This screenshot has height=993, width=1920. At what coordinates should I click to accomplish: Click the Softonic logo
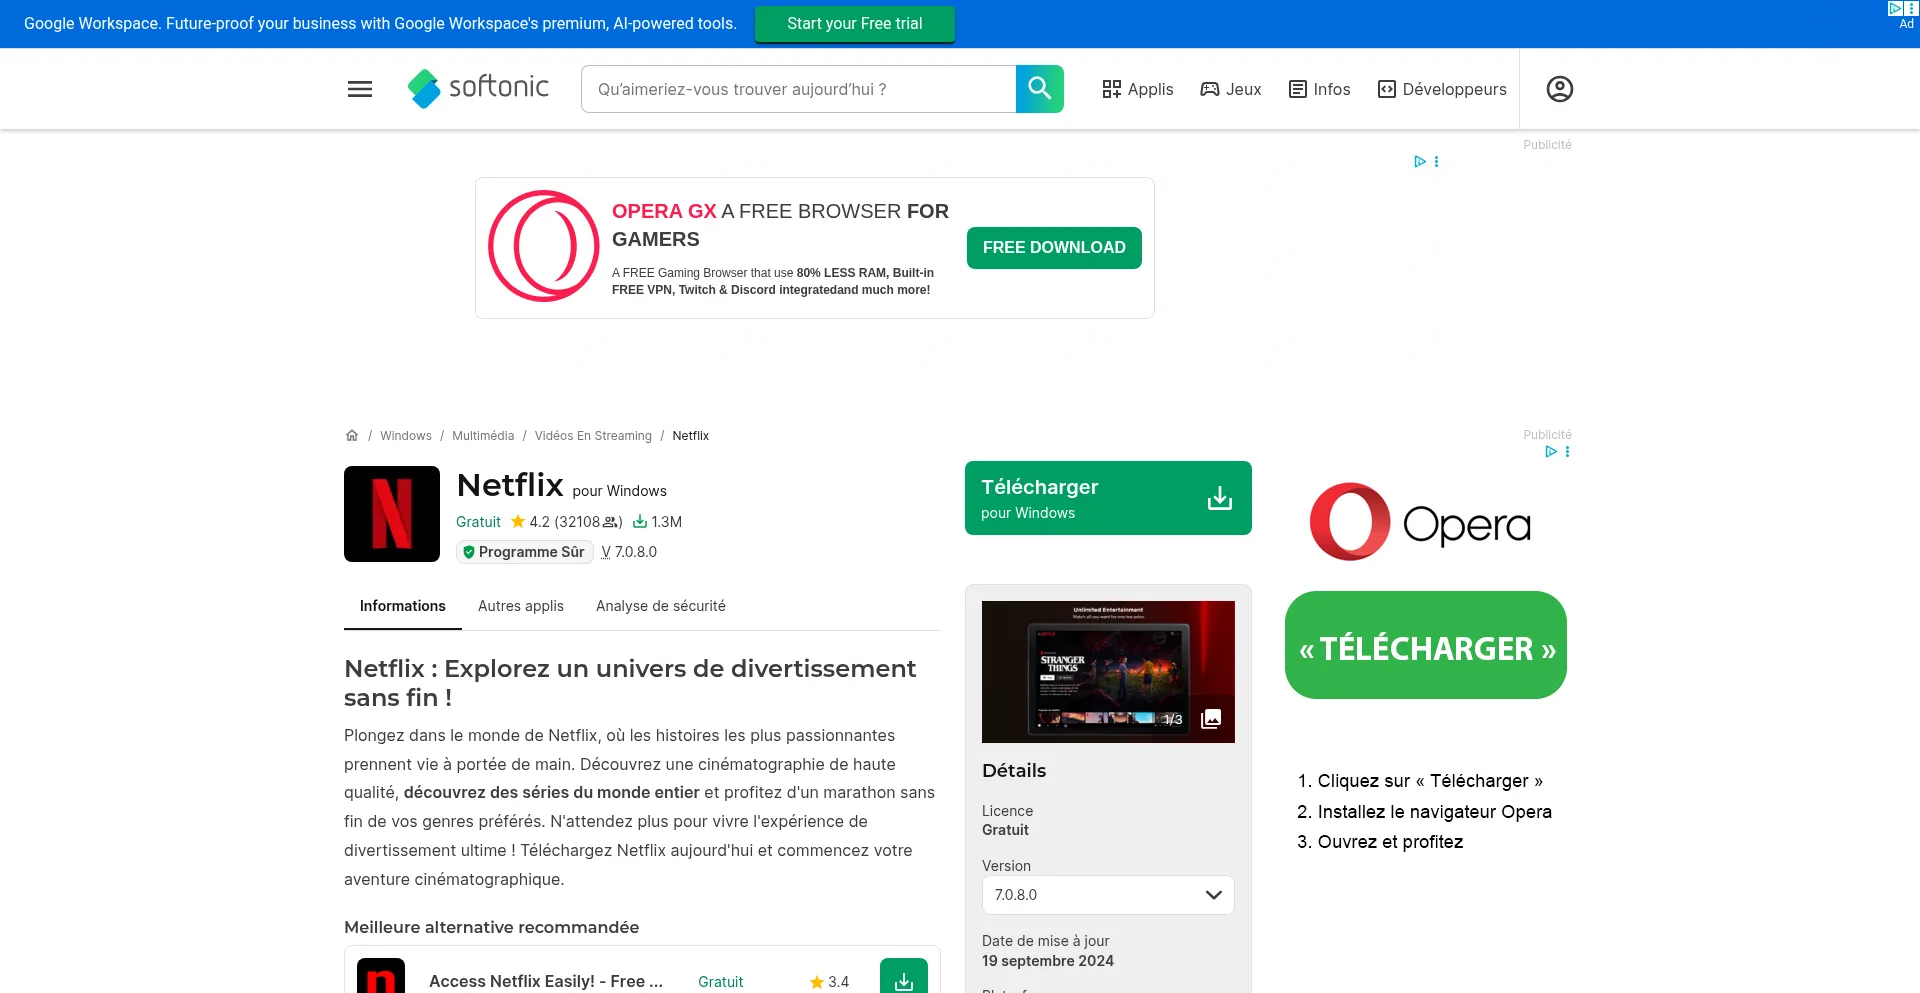478,88
